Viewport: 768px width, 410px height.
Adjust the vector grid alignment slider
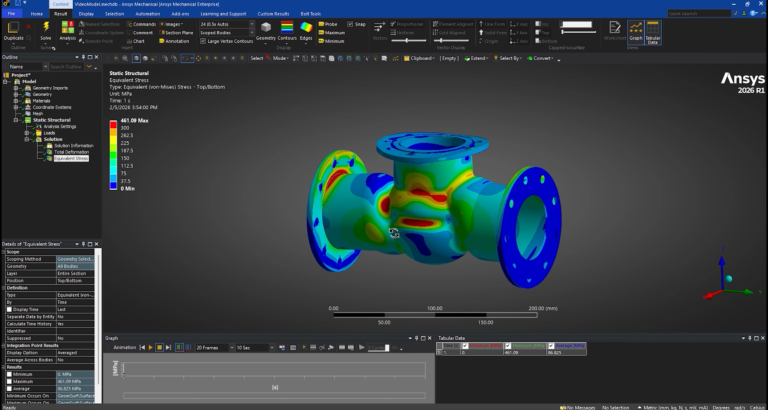[451, 41]
